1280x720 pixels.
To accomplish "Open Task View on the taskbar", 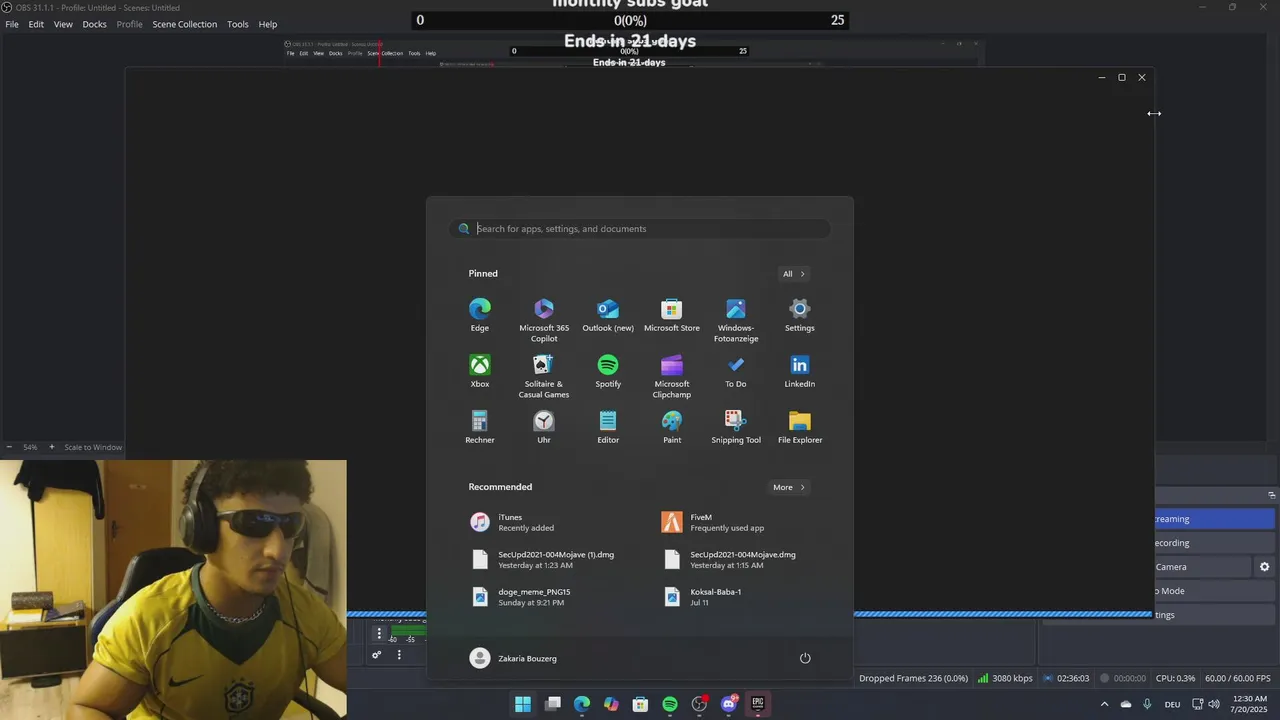I will (553, 704).
